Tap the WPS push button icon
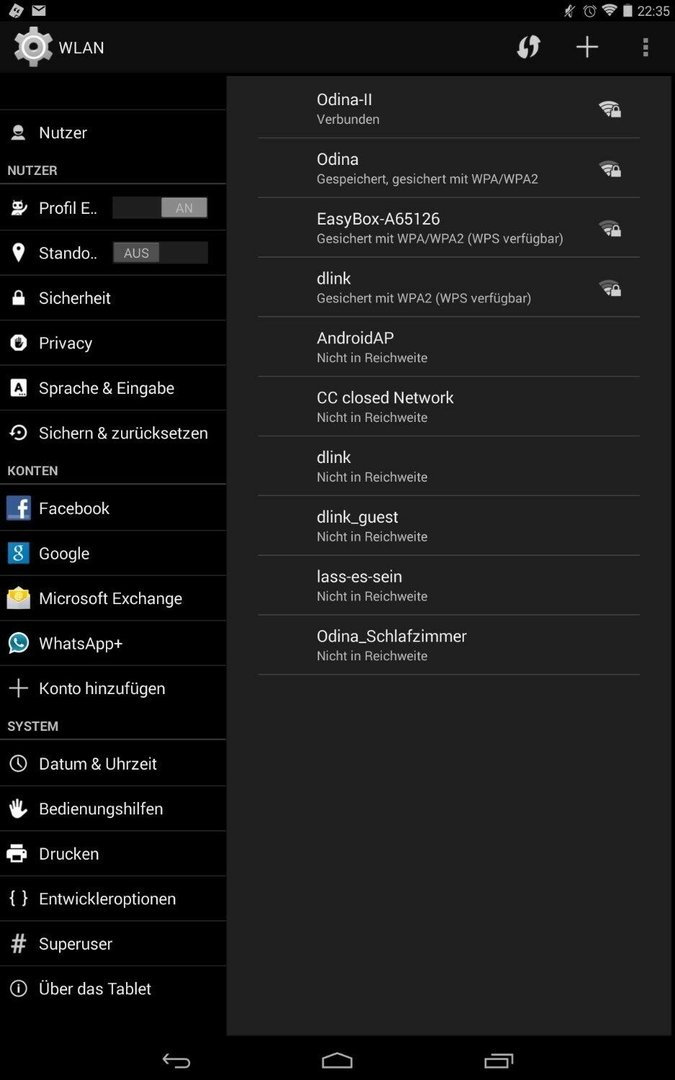 [528, 47]
